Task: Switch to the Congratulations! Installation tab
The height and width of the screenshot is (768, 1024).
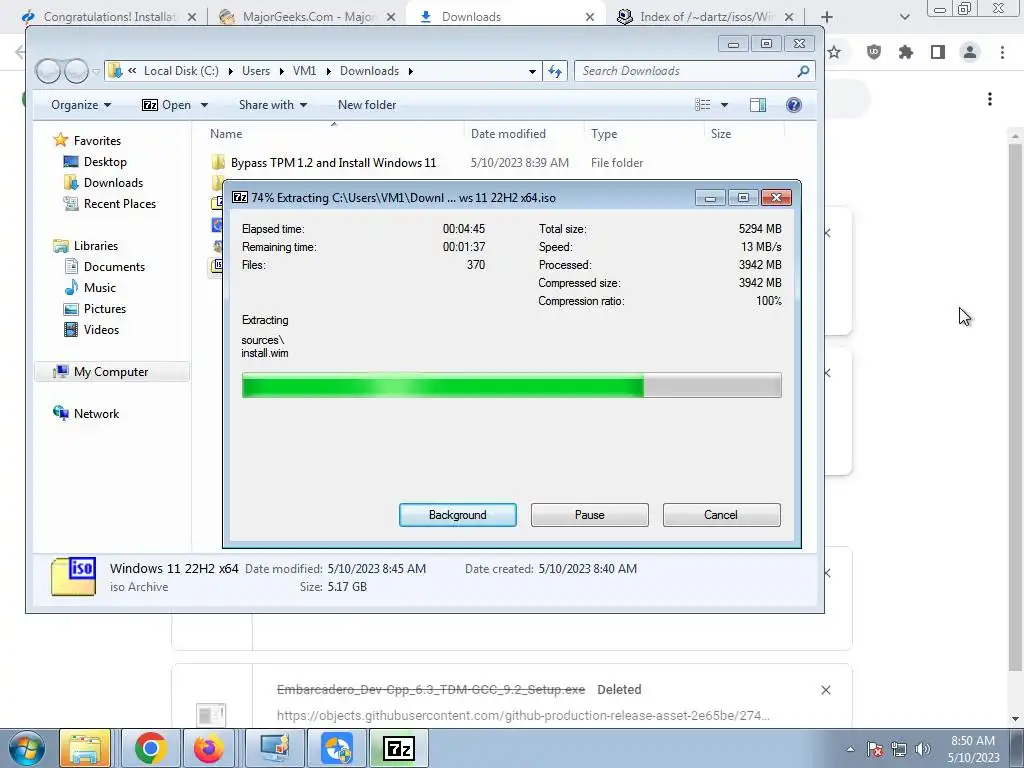Action: coord(110,17)
